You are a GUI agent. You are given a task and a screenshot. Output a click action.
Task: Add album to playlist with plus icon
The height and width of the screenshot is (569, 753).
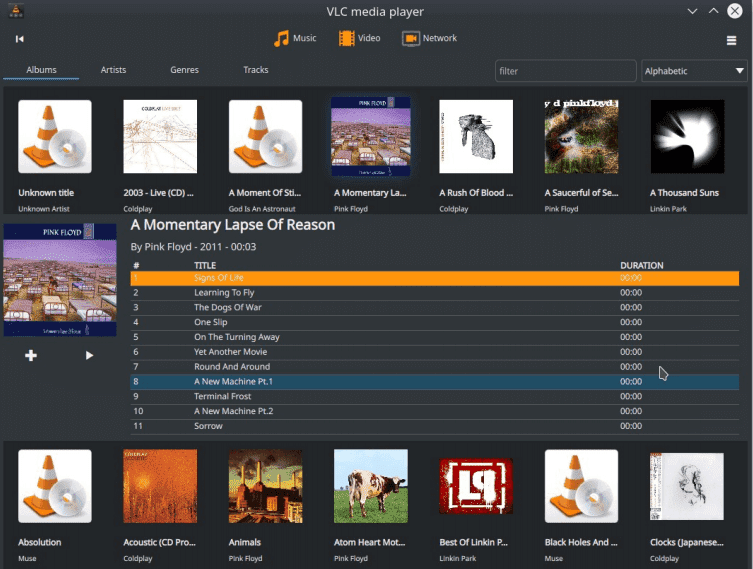(31, 355)
